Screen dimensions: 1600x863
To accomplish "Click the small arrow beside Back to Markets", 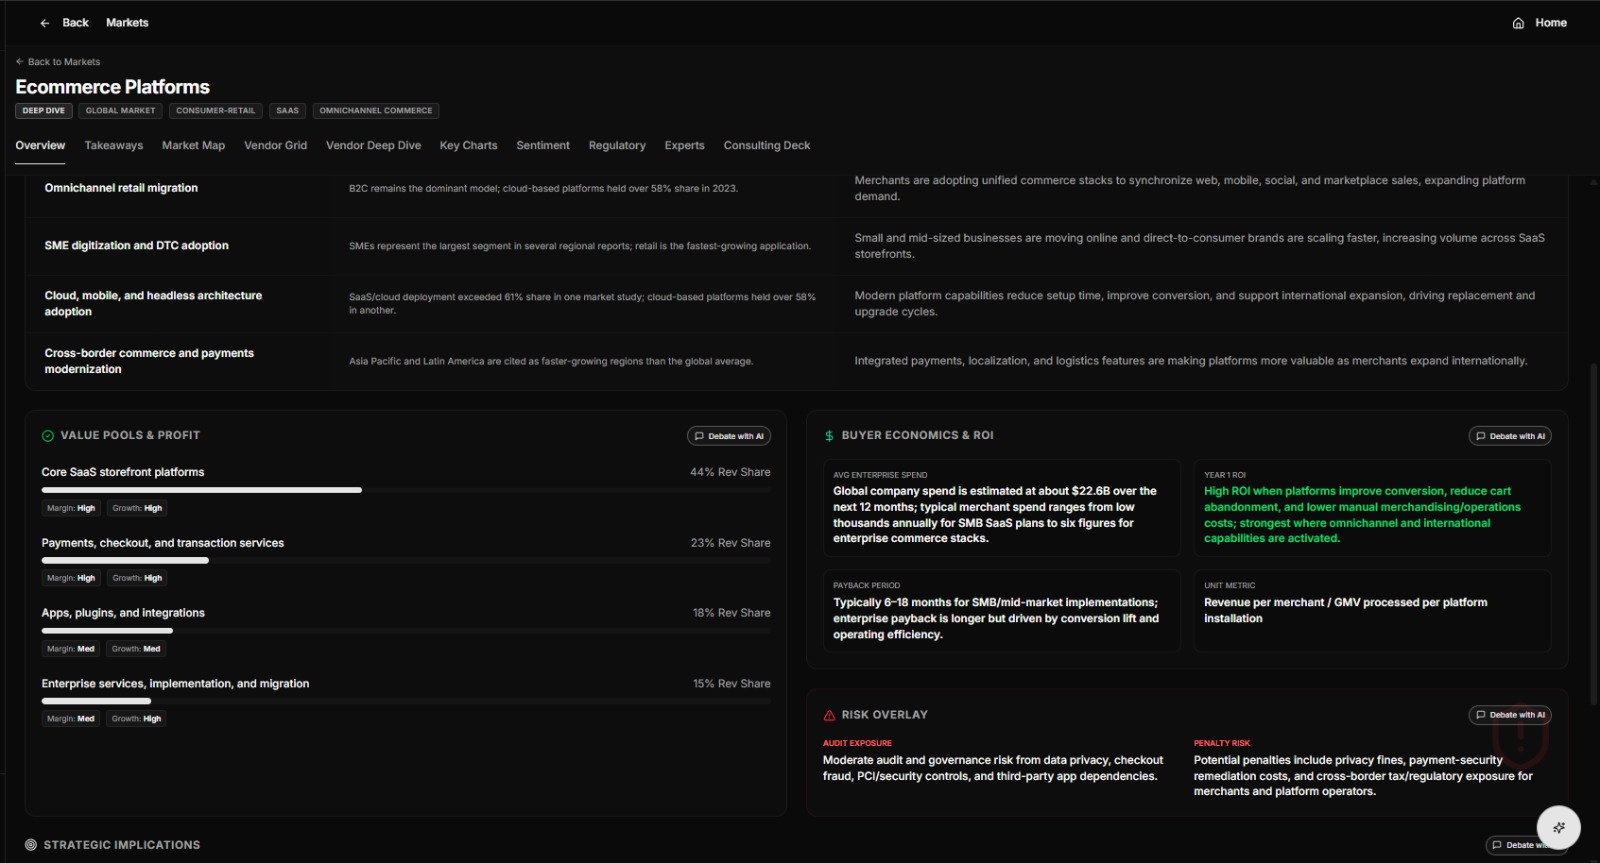I will tap(20, 62).
